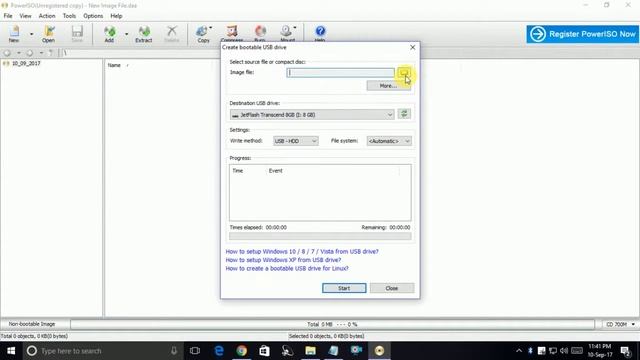Image resolution: width=640 pixels, height=360 pixels.
Task: Open the File menu
Action: tap(8, 16)
